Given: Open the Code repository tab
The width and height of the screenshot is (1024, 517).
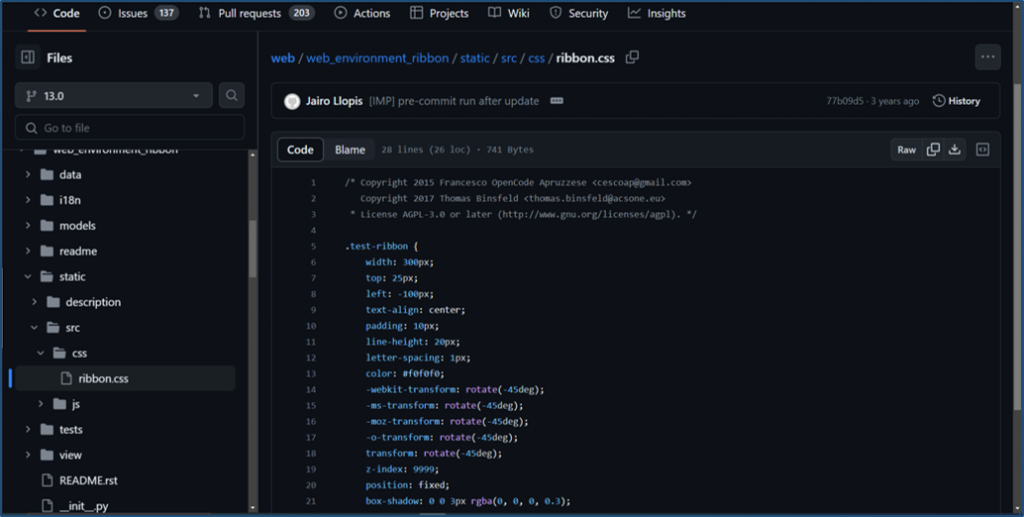Looking at the screenshot, I should [x=57, y=13].
